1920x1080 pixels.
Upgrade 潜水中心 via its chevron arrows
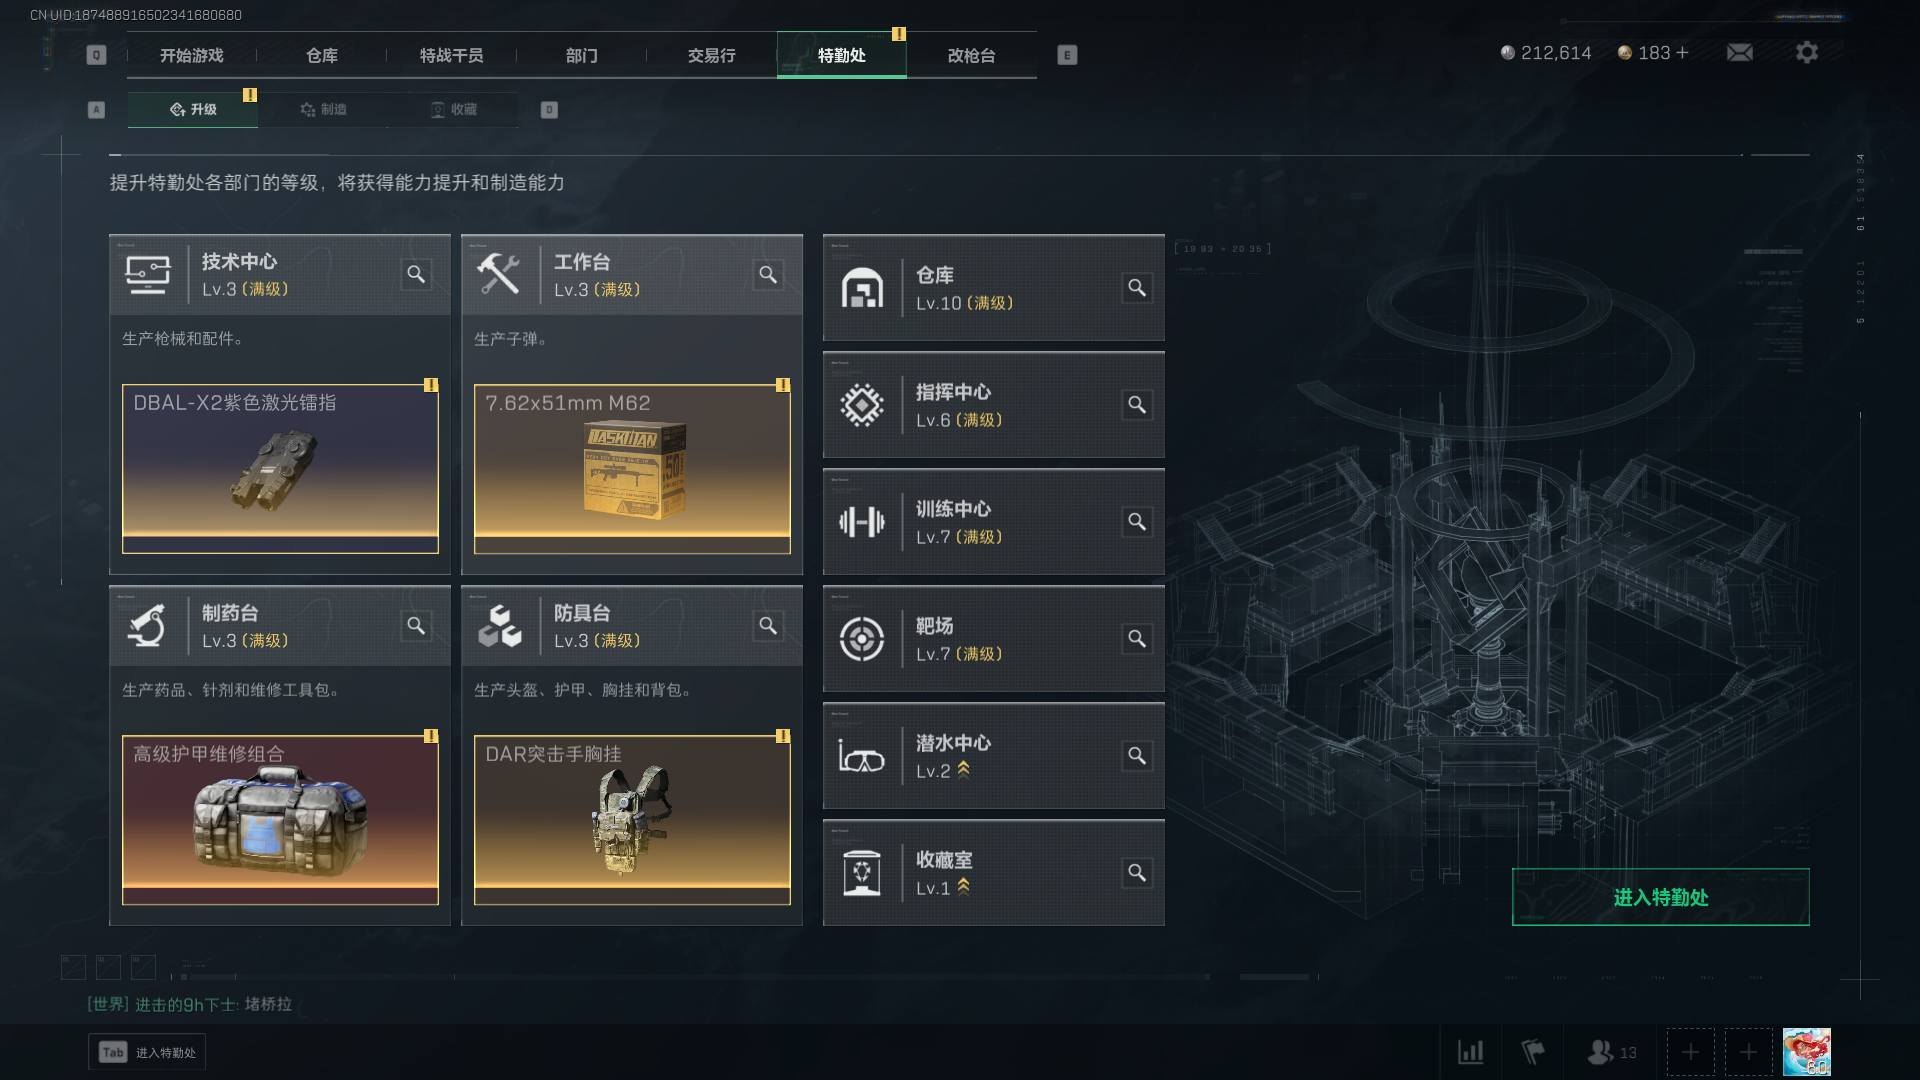[x=963, y=770]
